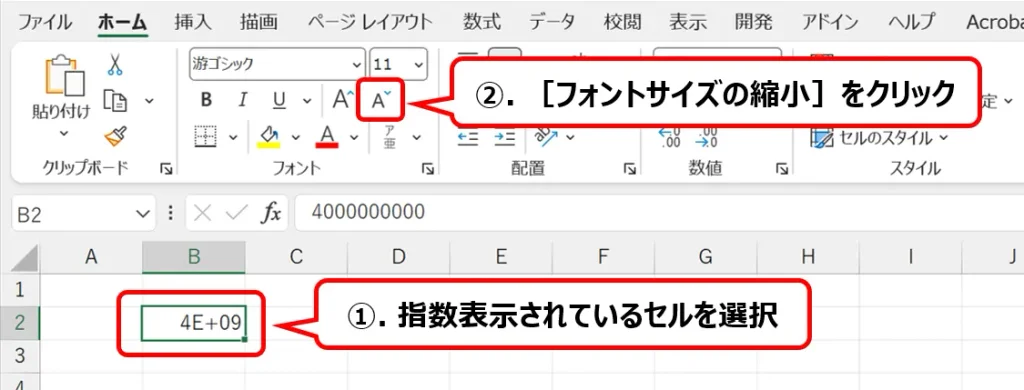Viewport: 1024px width, 390px height.
Task: Click the formula bar Cancel (X) icon
Action: 202,213
